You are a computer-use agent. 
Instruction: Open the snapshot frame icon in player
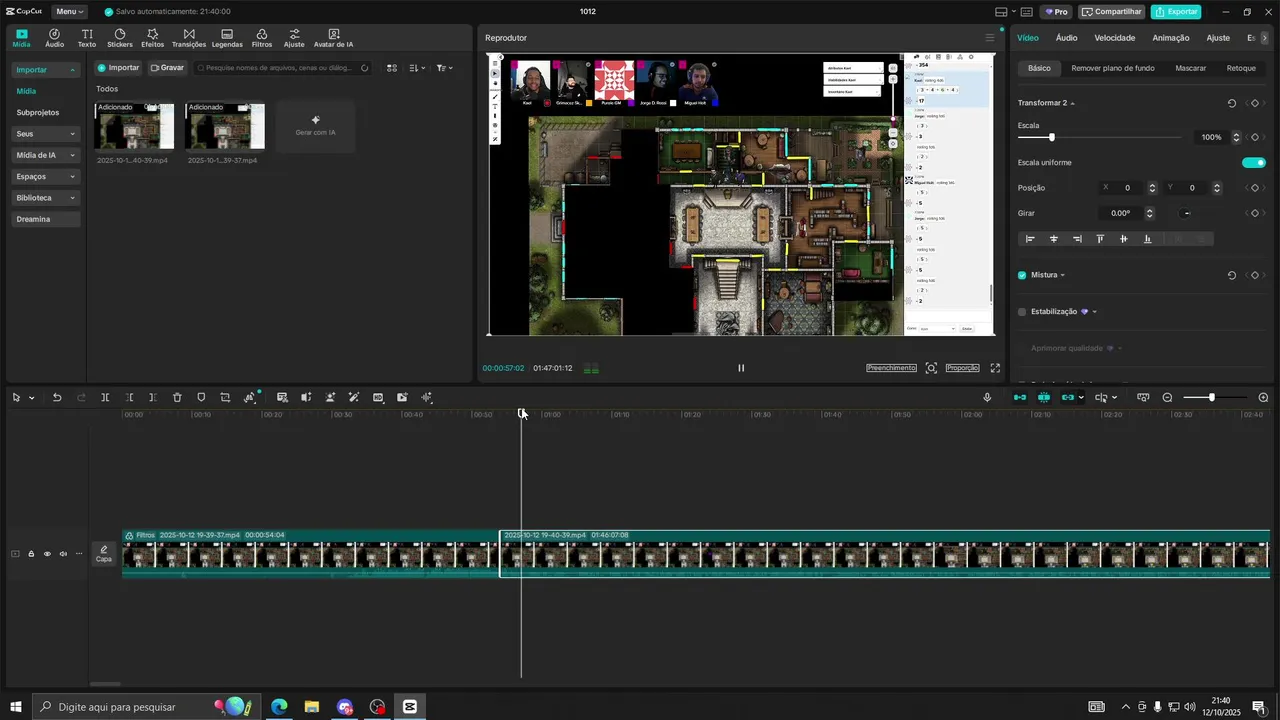[931, 368]
